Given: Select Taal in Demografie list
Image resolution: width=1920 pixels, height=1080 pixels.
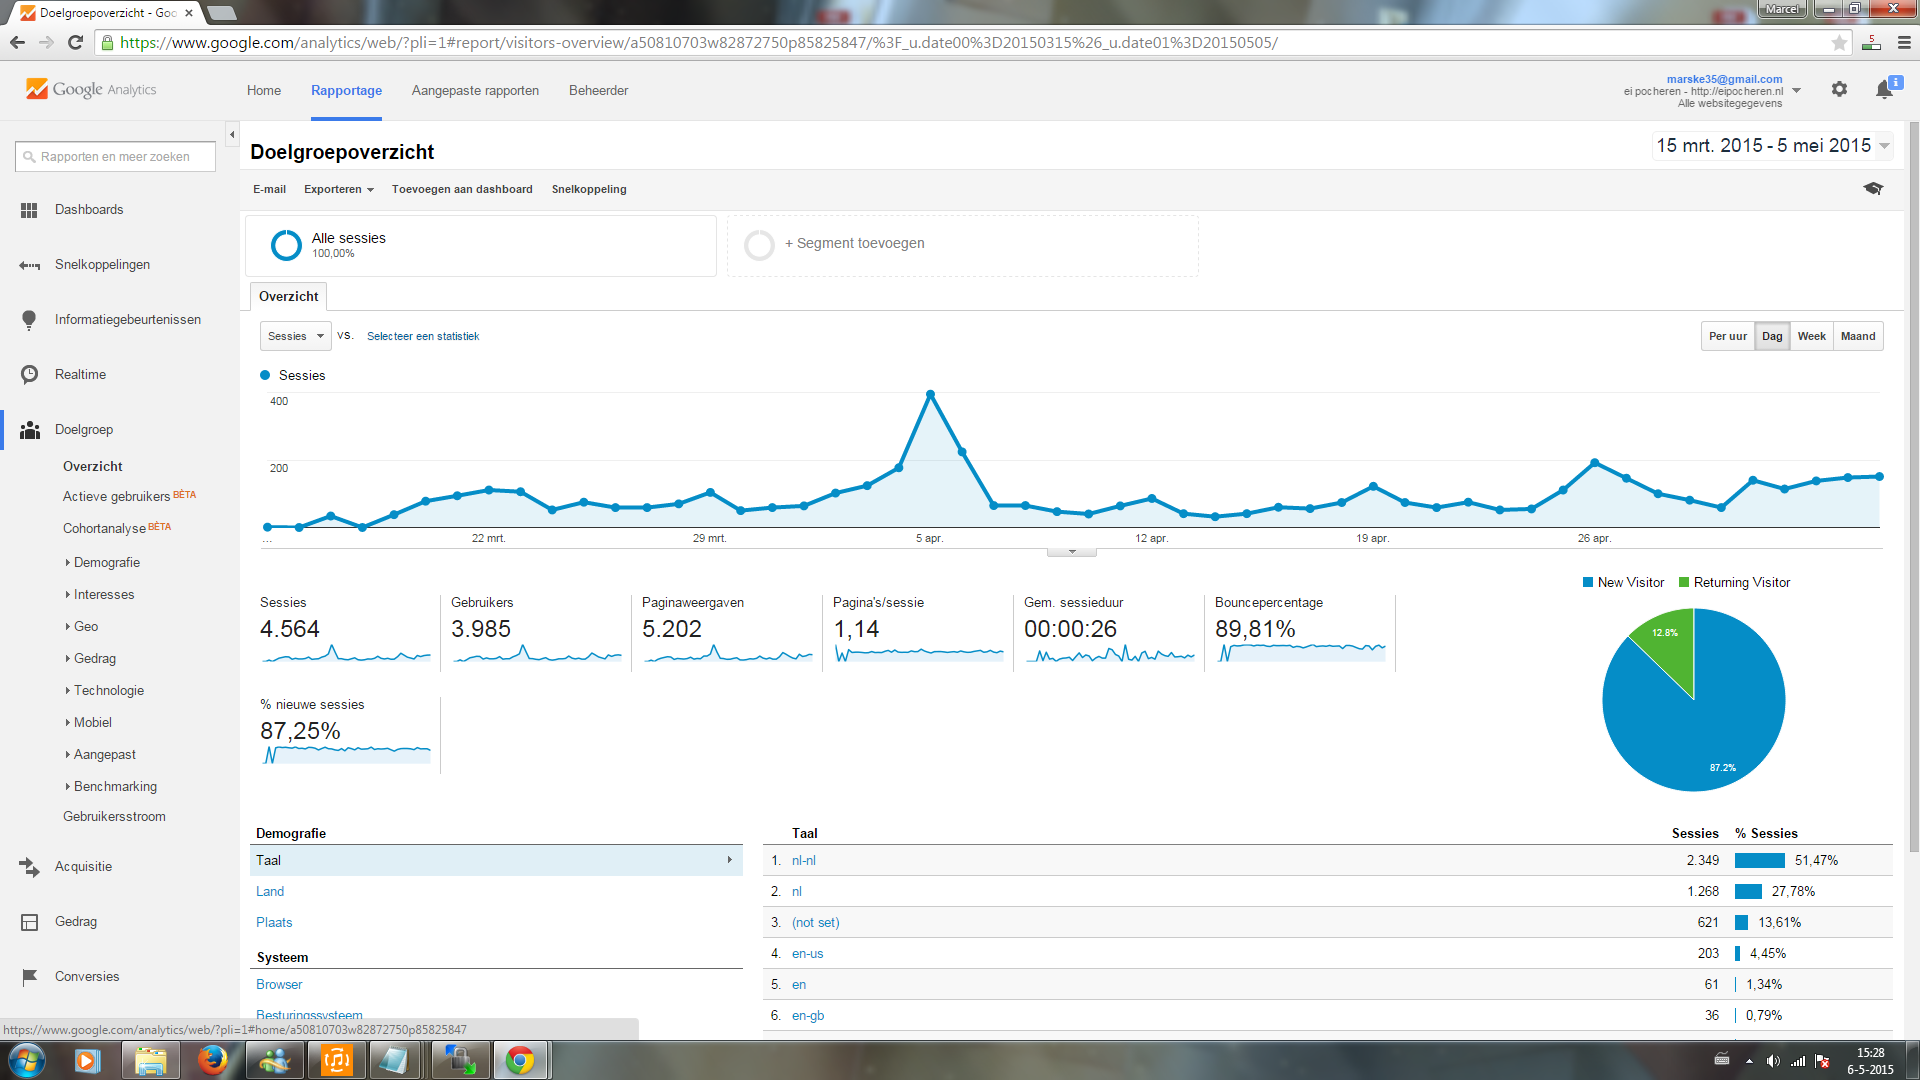Looking at the screenshot, I should 496,860.
